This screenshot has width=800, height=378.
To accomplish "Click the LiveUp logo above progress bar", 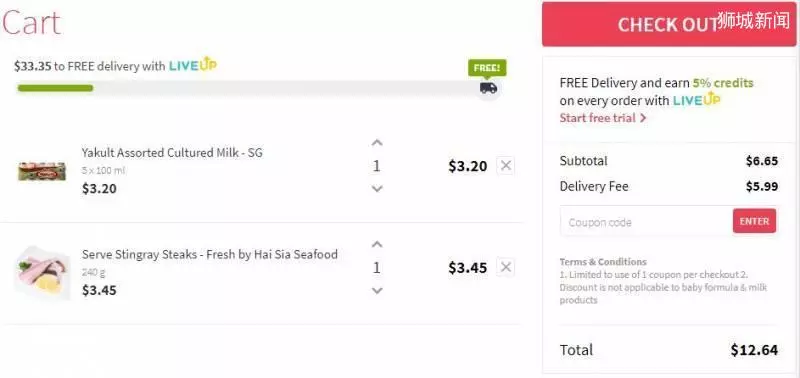I will (x=193, y=64).
